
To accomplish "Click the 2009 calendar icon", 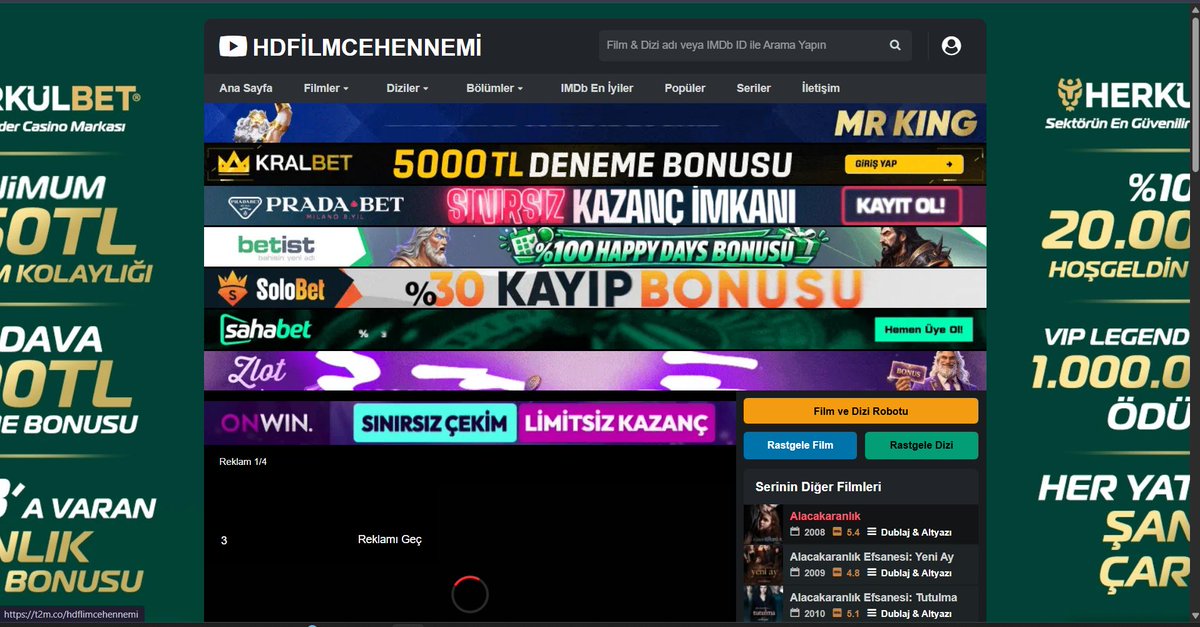I will [x=795, y=573].
